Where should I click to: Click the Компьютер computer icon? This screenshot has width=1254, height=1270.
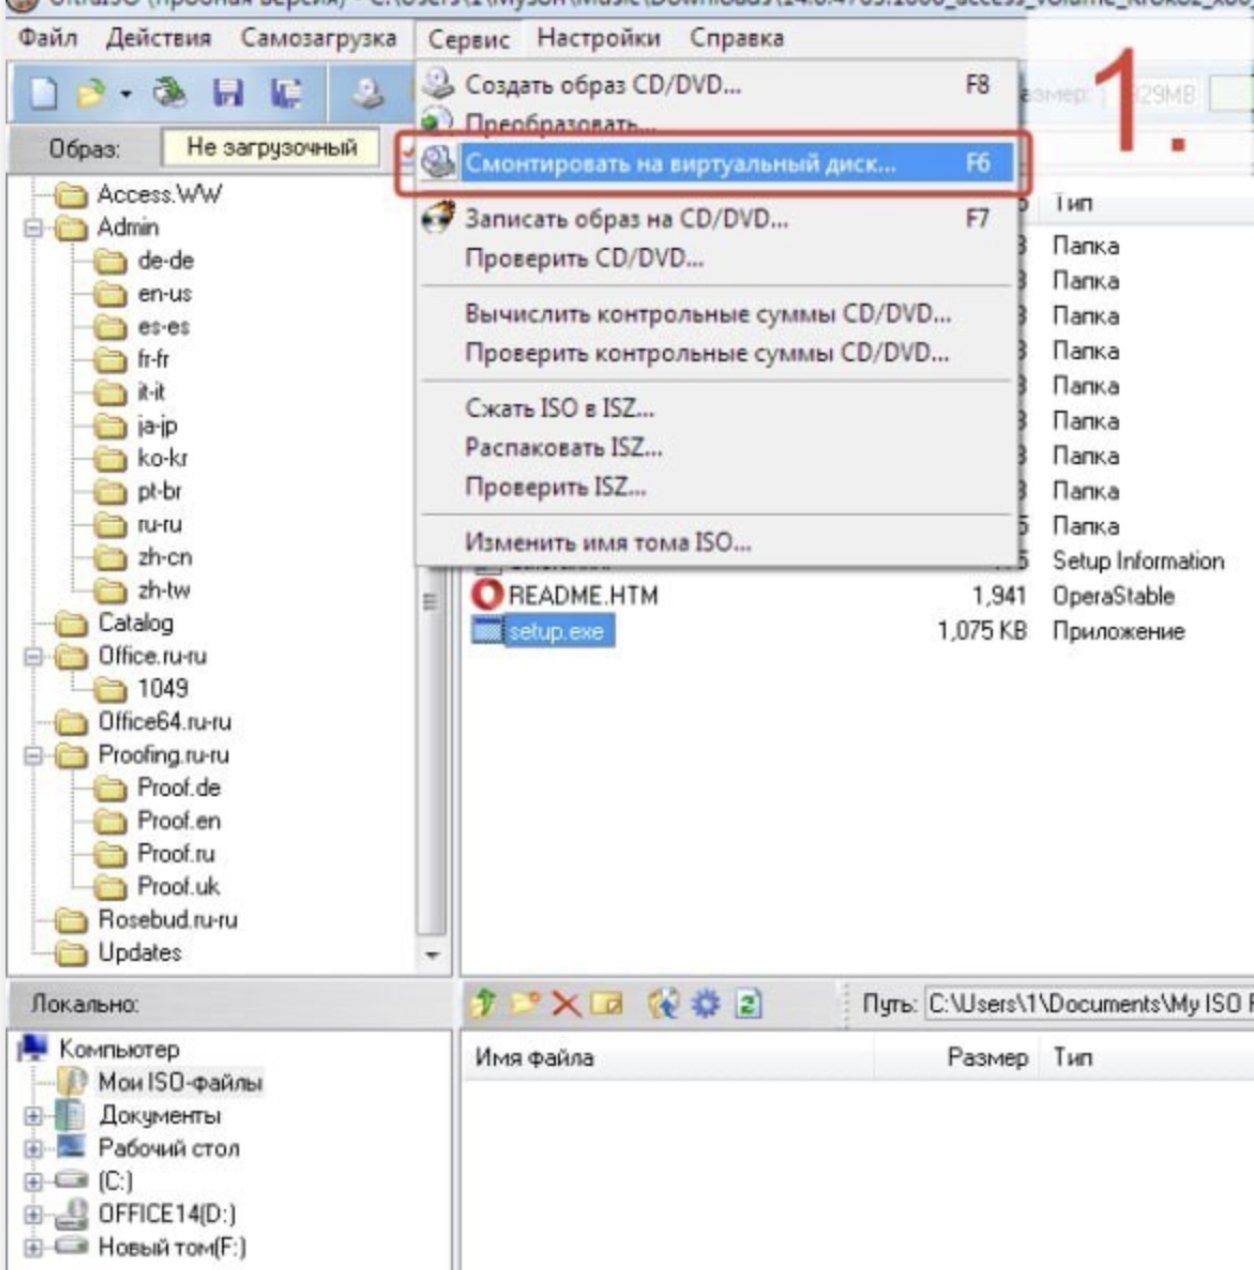tap(34, 1048)
